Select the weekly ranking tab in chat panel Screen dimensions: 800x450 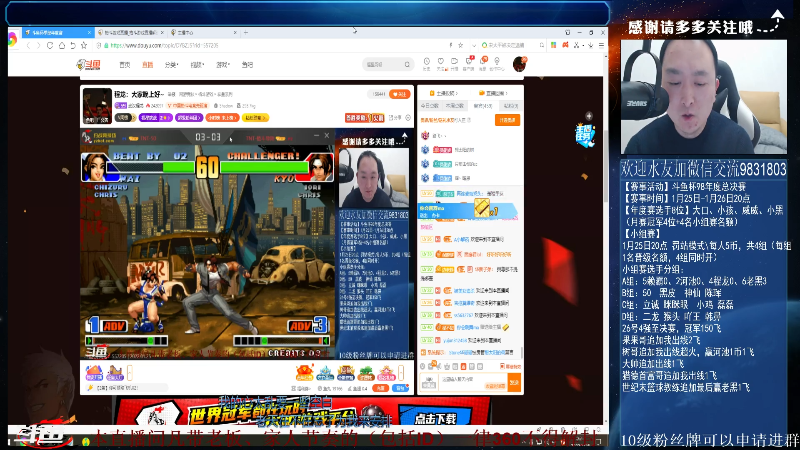point(455,106)
